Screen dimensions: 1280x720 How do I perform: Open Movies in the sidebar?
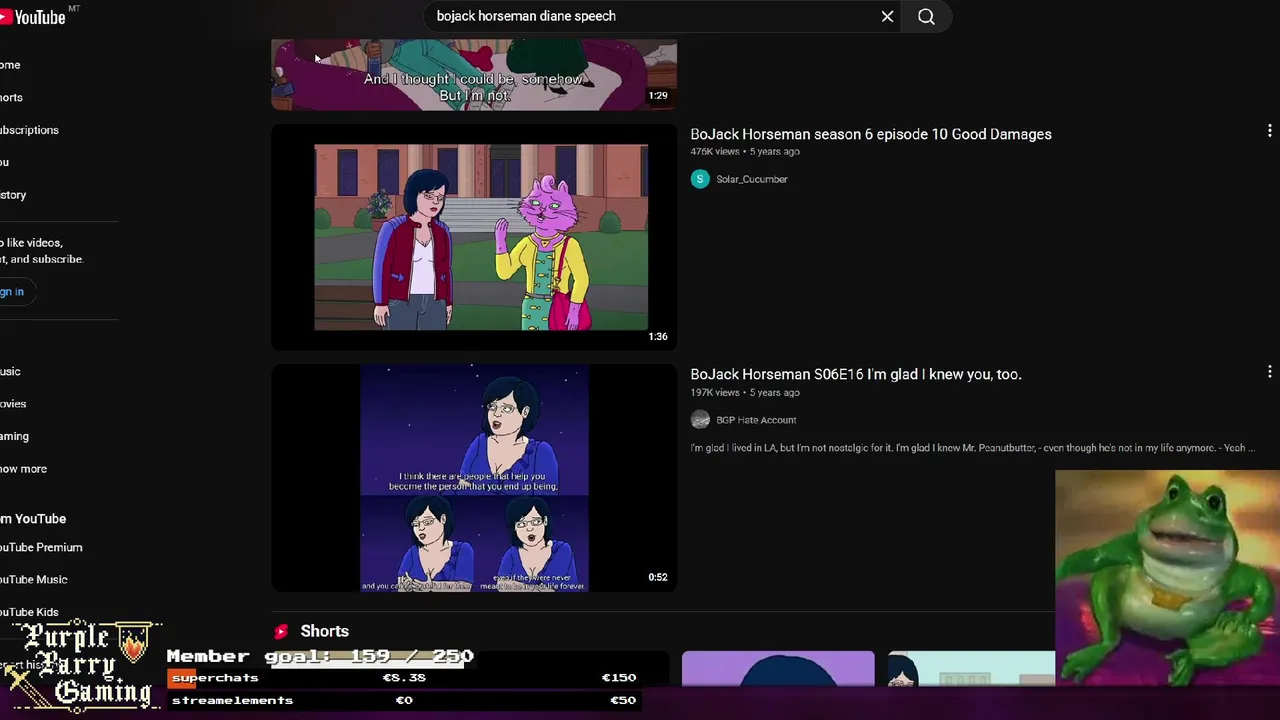[13, 404]
